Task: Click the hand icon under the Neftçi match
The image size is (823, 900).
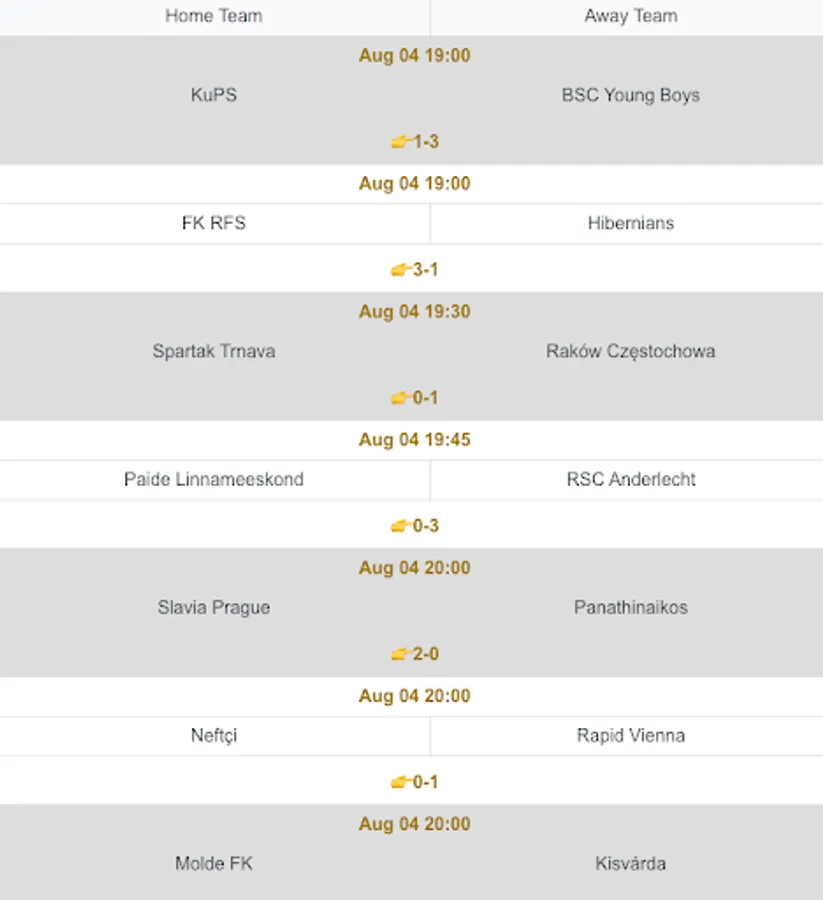Action: 401,782
